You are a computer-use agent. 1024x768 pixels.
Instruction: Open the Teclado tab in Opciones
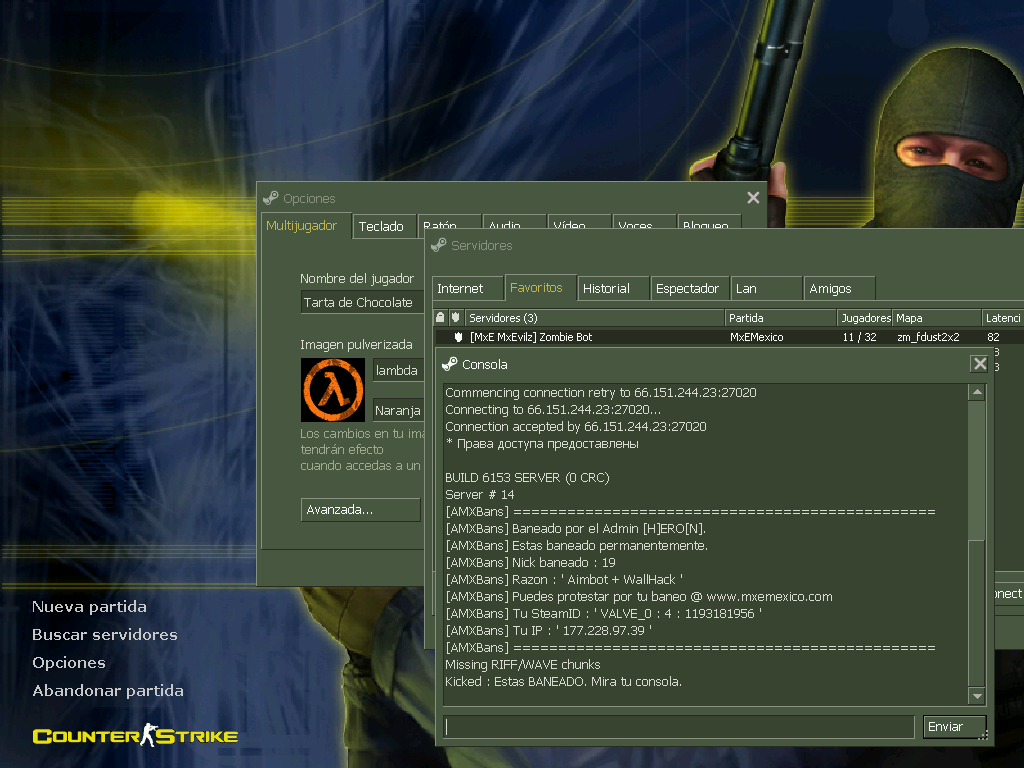click(x=384, y=226)
